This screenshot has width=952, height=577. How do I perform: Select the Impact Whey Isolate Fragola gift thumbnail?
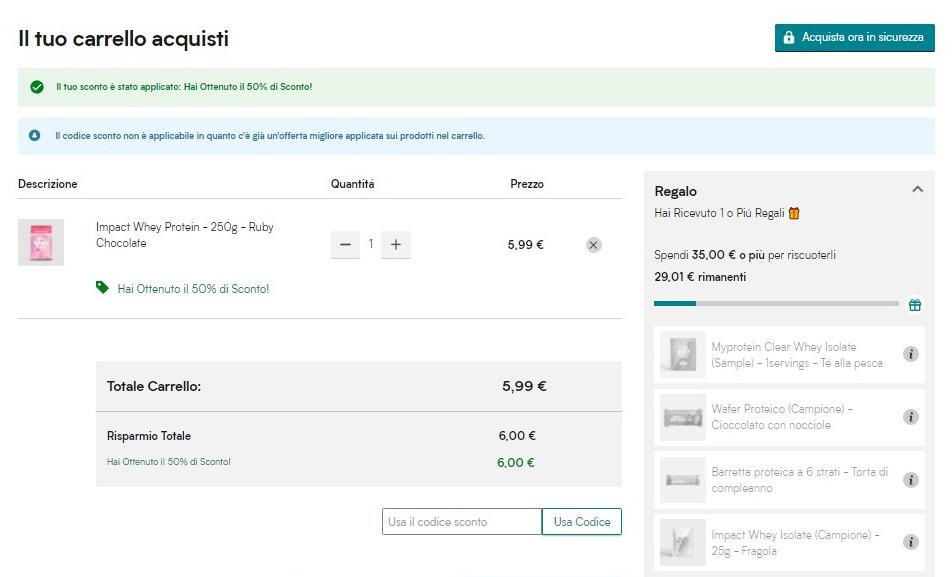pyautogui.click(x=682, y=542)
